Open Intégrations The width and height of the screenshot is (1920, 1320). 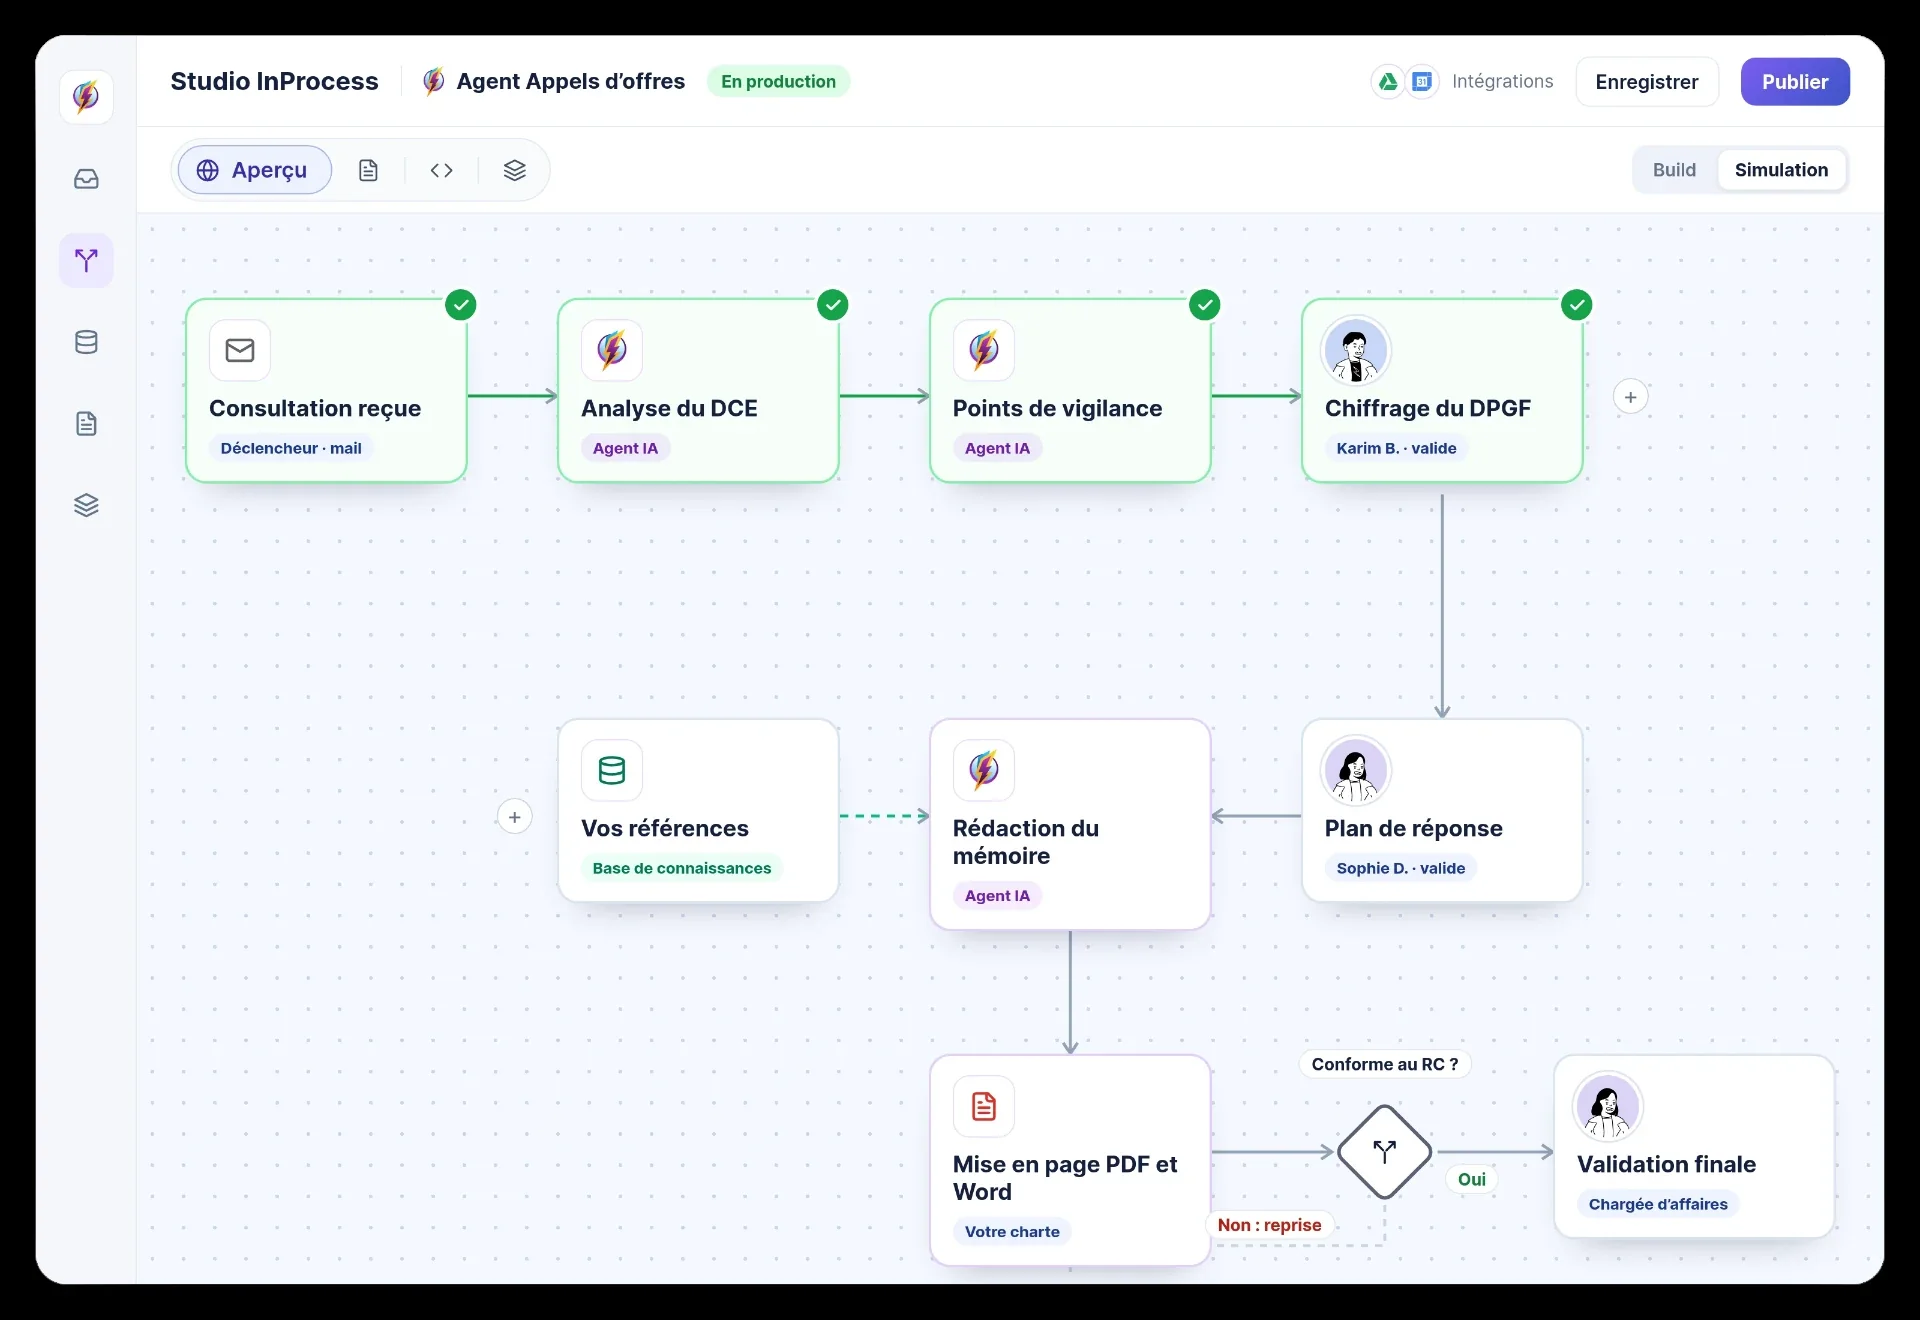(x=1502, y=82)
